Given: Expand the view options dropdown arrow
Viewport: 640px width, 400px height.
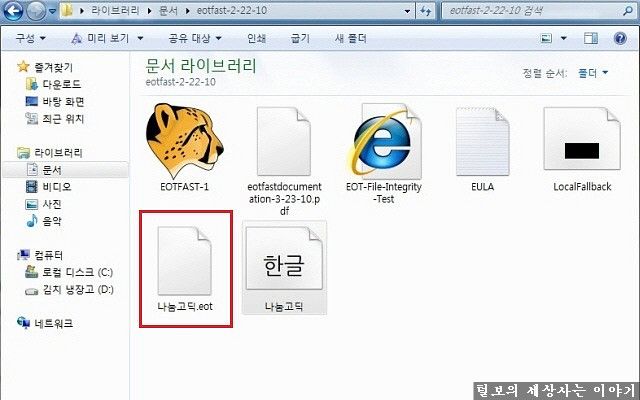Looking at the screenshot, I should tap(564, 38).
